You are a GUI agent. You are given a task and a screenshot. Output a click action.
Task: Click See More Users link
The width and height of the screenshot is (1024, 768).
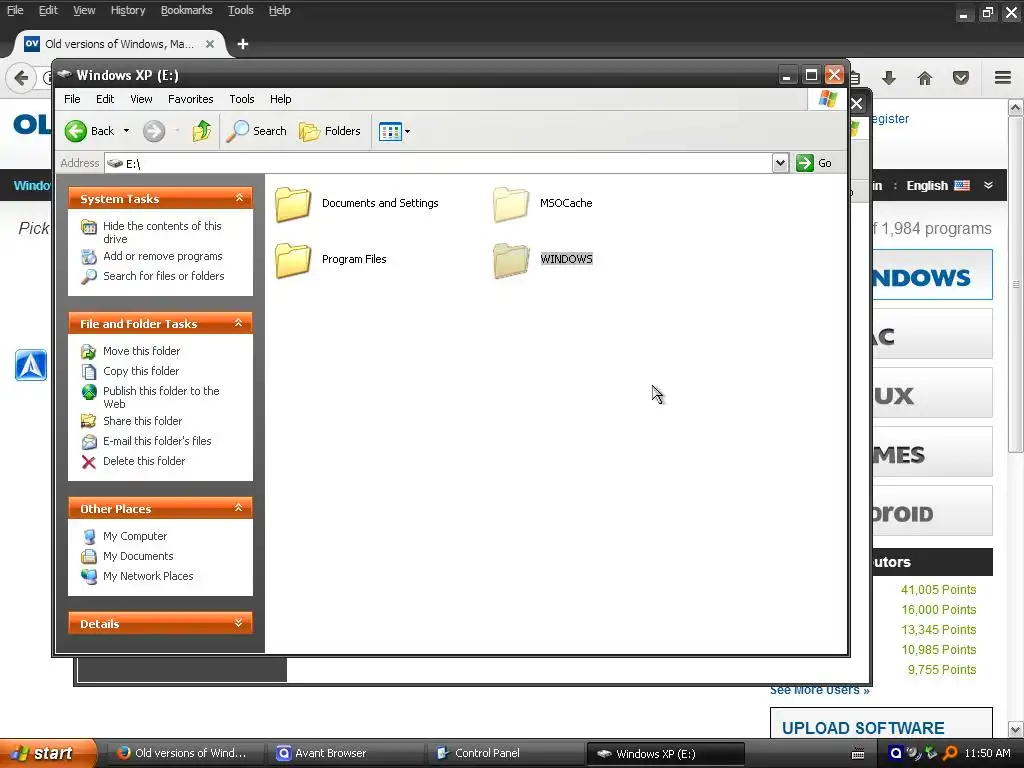[x=820, y=690]
